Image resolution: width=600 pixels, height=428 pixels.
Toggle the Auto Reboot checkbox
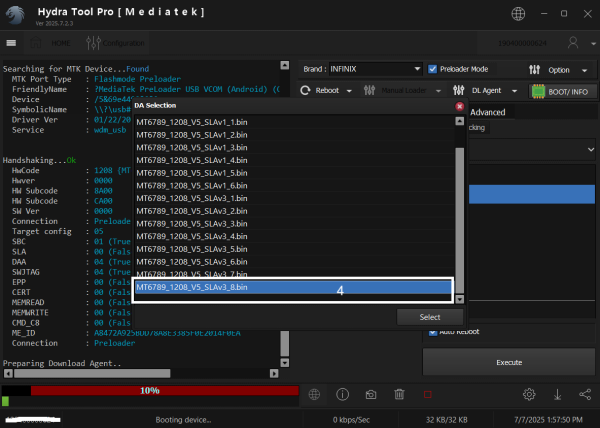(x=433, y=332)
